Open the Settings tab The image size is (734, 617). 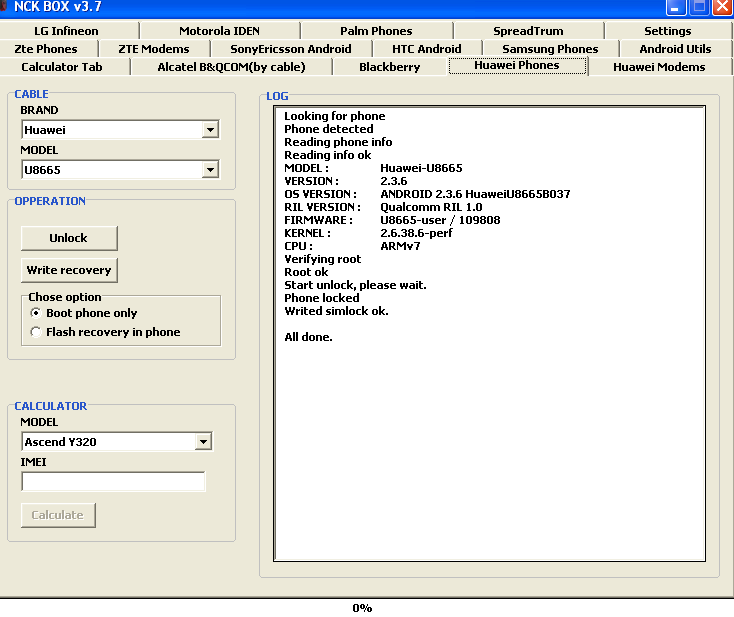(667, 31)
